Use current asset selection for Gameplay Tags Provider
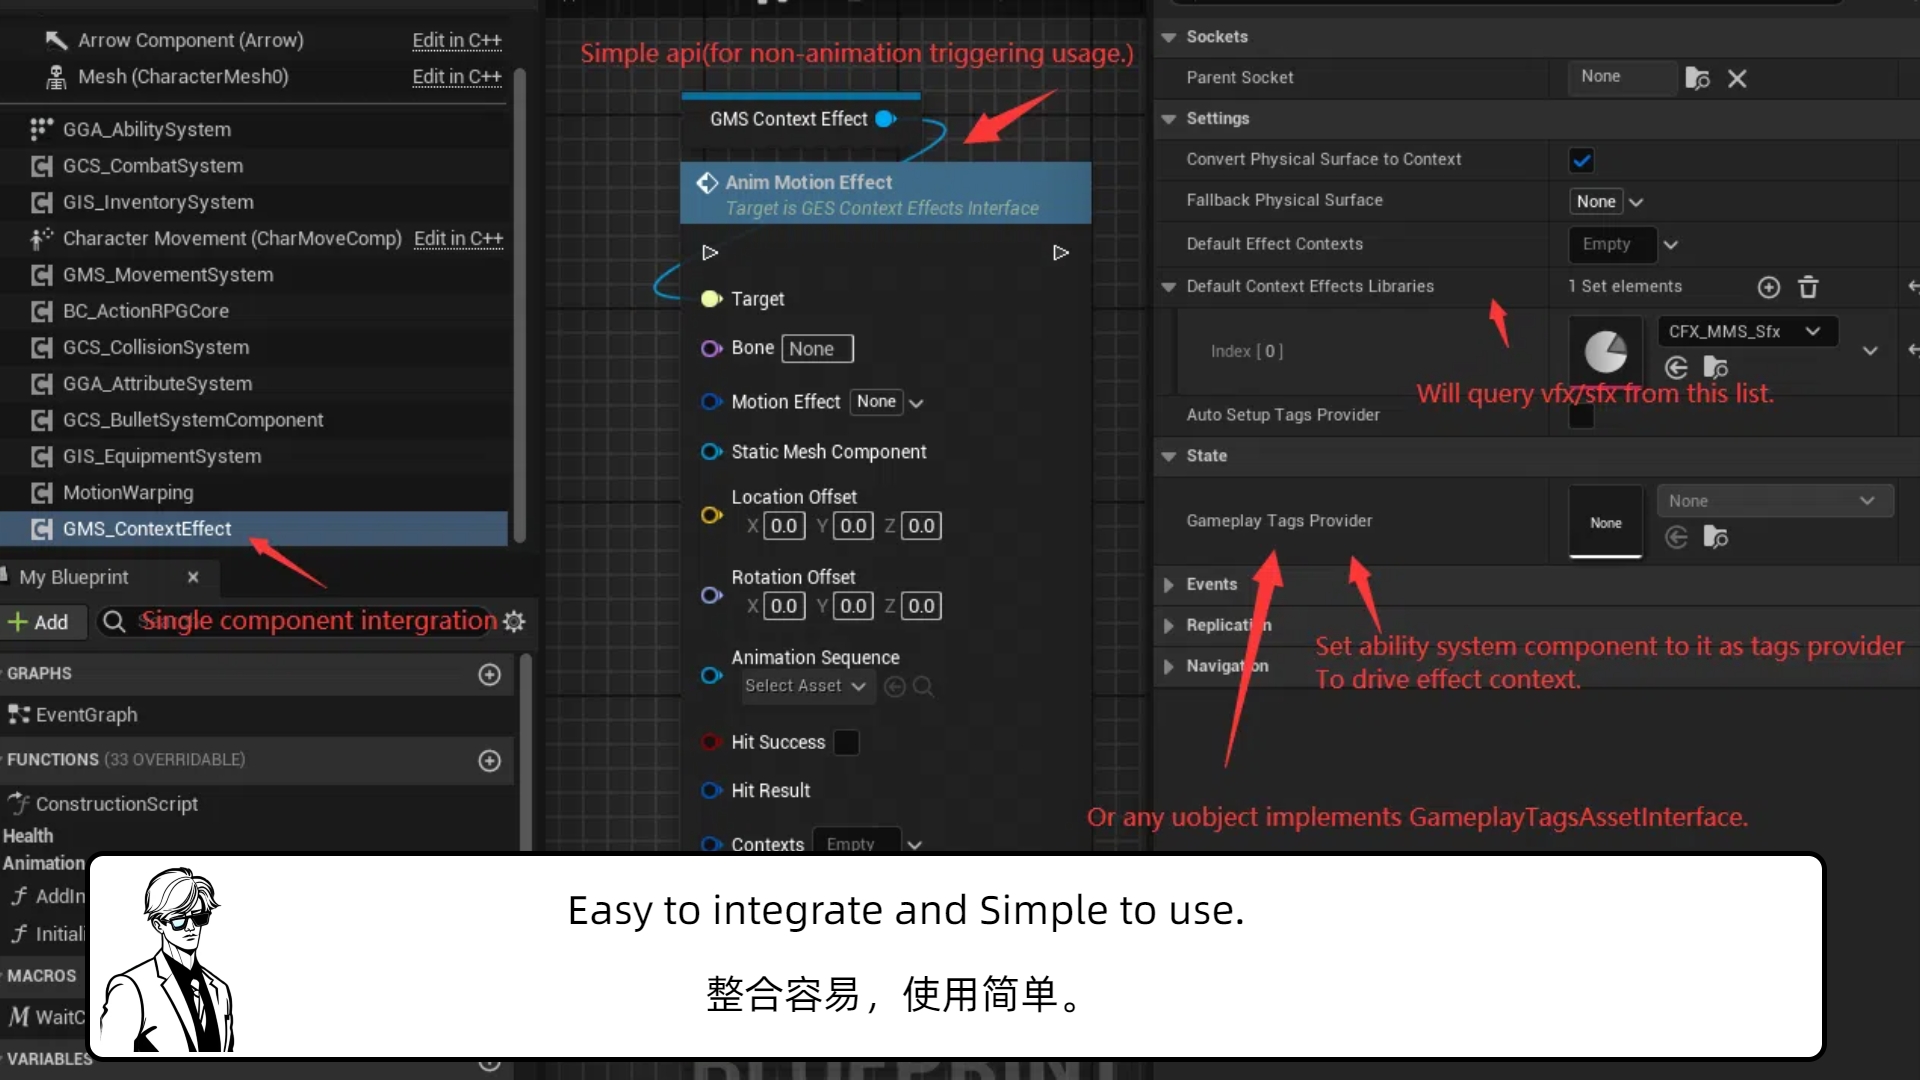 click(x=1676, y=537)
